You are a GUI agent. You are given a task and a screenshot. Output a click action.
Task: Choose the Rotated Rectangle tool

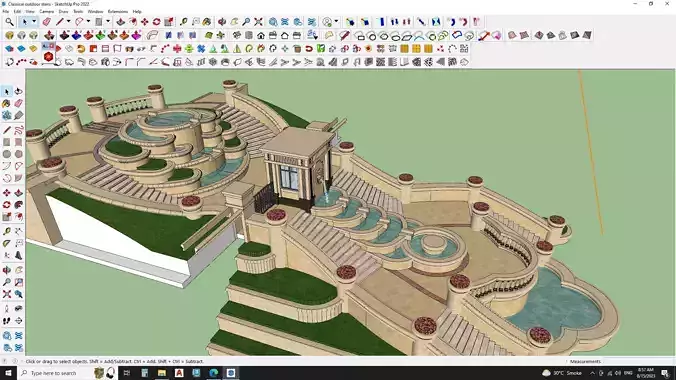18,142
